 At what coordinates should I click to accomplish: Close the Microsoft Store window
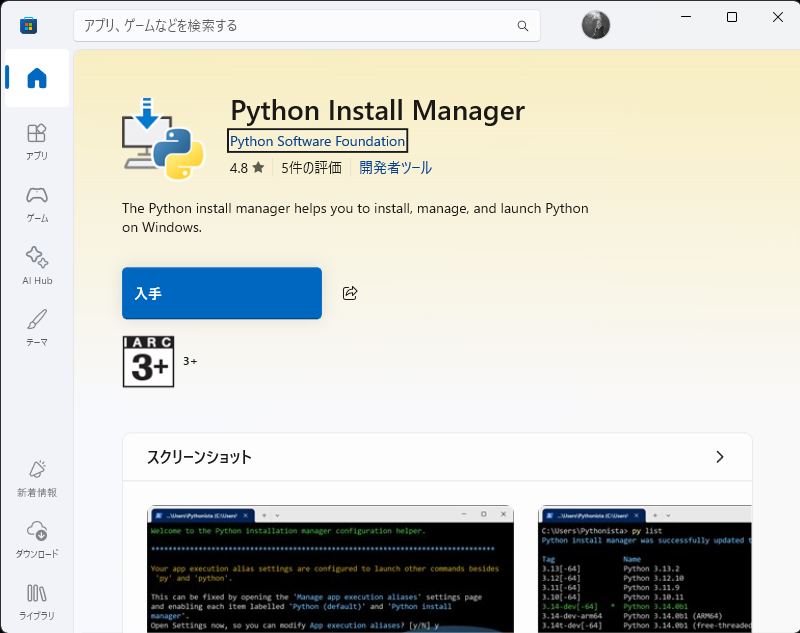(778, 17)
